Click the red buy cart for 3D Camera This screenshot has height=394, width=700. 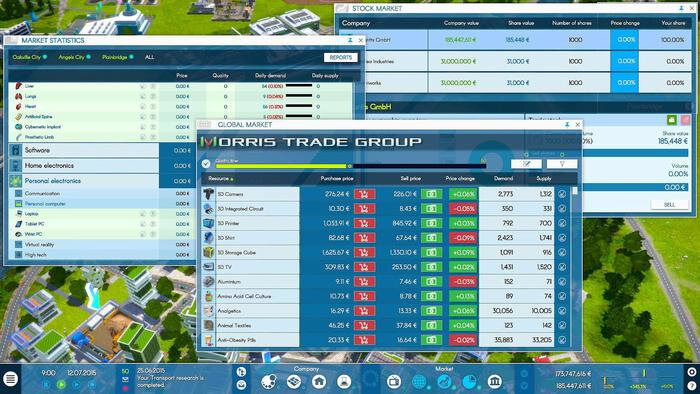tap(364, 194)
